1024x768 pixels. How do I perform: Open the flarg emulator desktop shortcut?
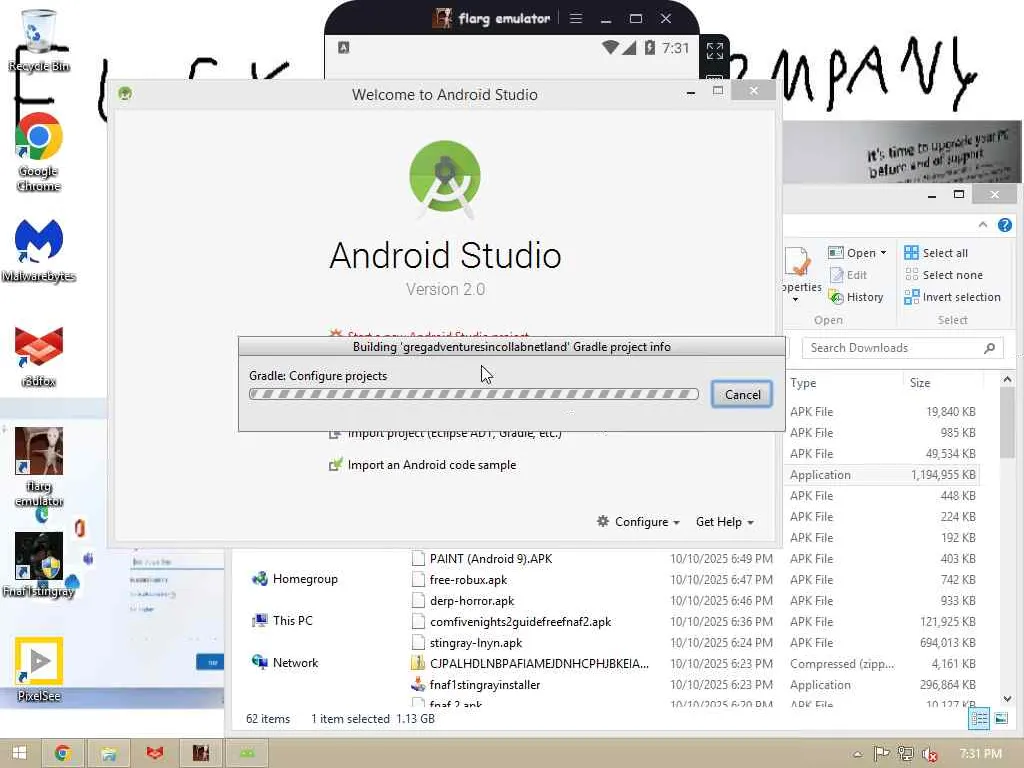point(39,466)
